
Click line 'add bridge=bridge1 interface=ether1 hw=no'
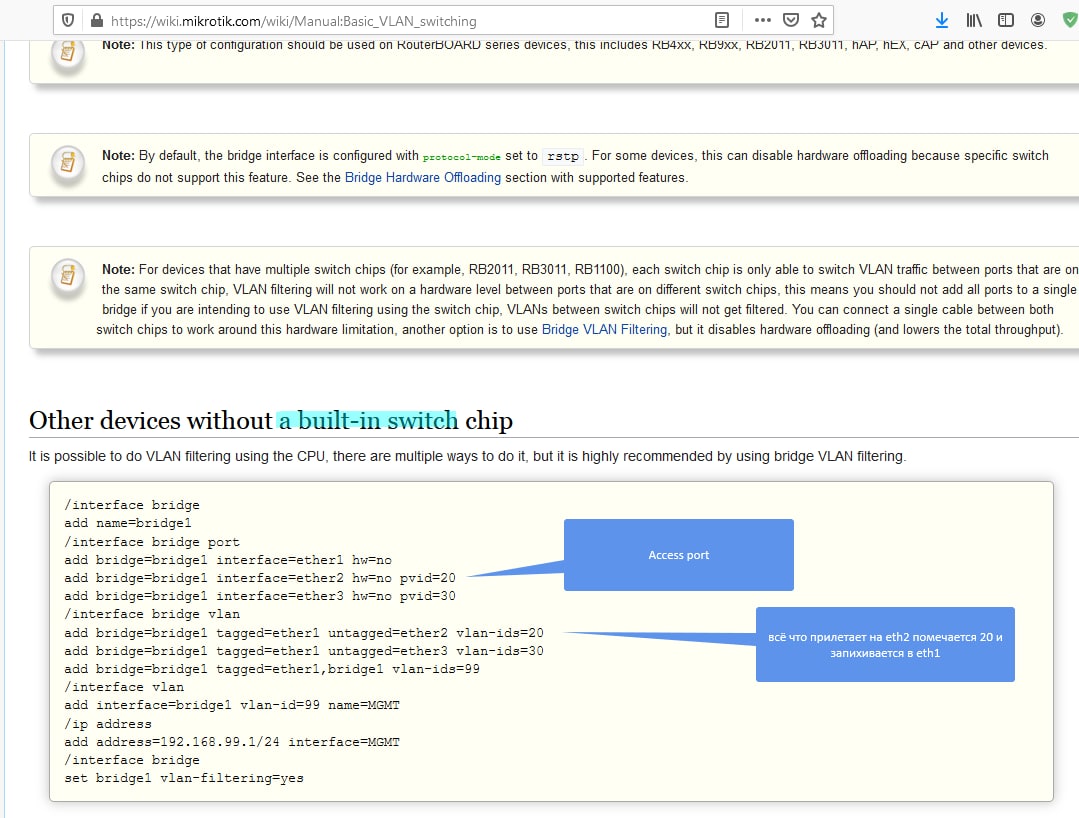pyautogui.click(x=228, y=560)
